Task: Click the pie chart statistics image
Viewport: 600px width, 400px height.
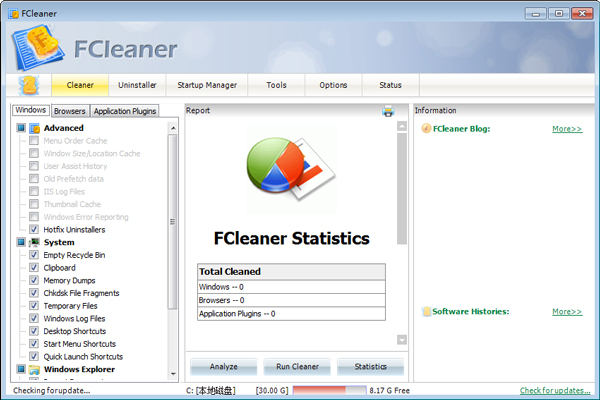Action: [x=291, y=169]
